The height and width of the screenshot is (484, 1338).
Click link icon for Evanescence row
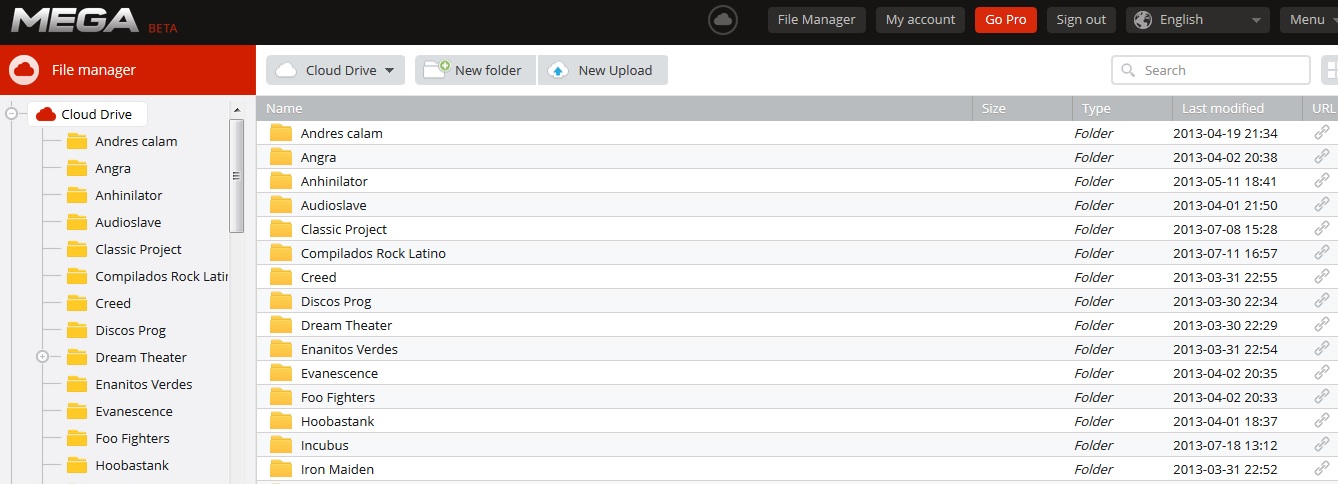point(1322,373)
